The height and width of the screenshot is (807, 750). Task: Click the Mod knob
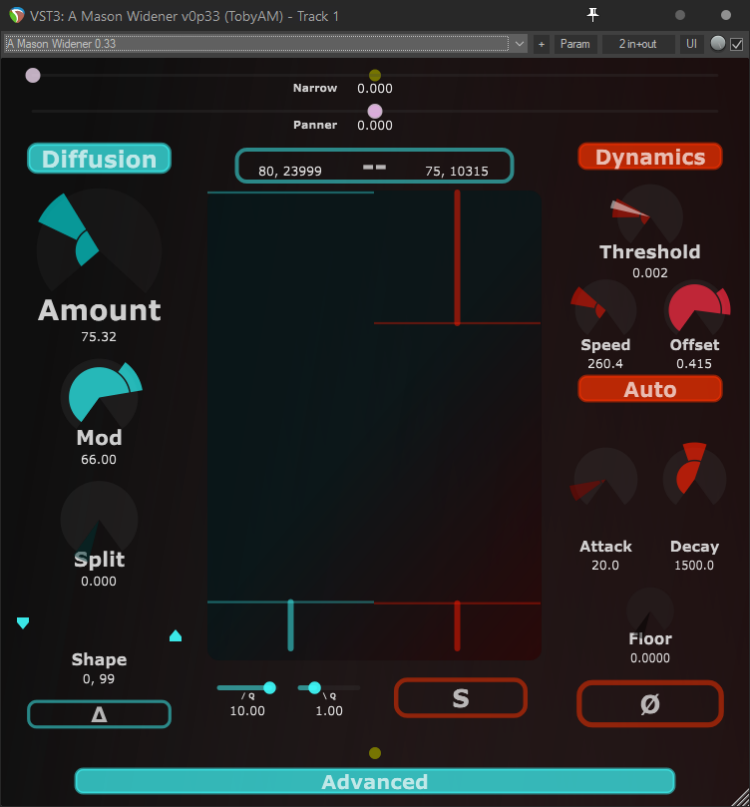99,395
